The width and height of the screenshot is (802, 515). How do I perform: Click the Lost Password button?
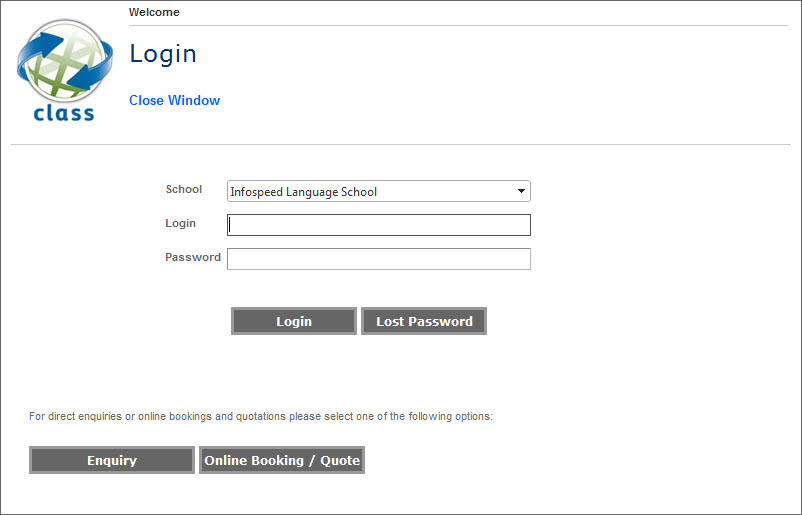[424, 321]
